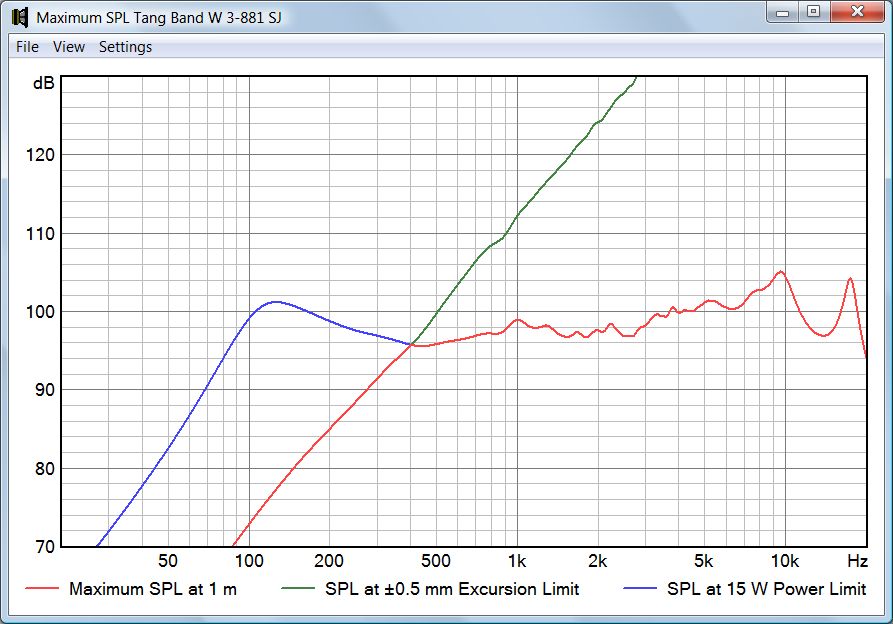Viewport: 893px width, 624px height.
Task: Click the 200 frequency axis label
Action: (x=329, y=561)
